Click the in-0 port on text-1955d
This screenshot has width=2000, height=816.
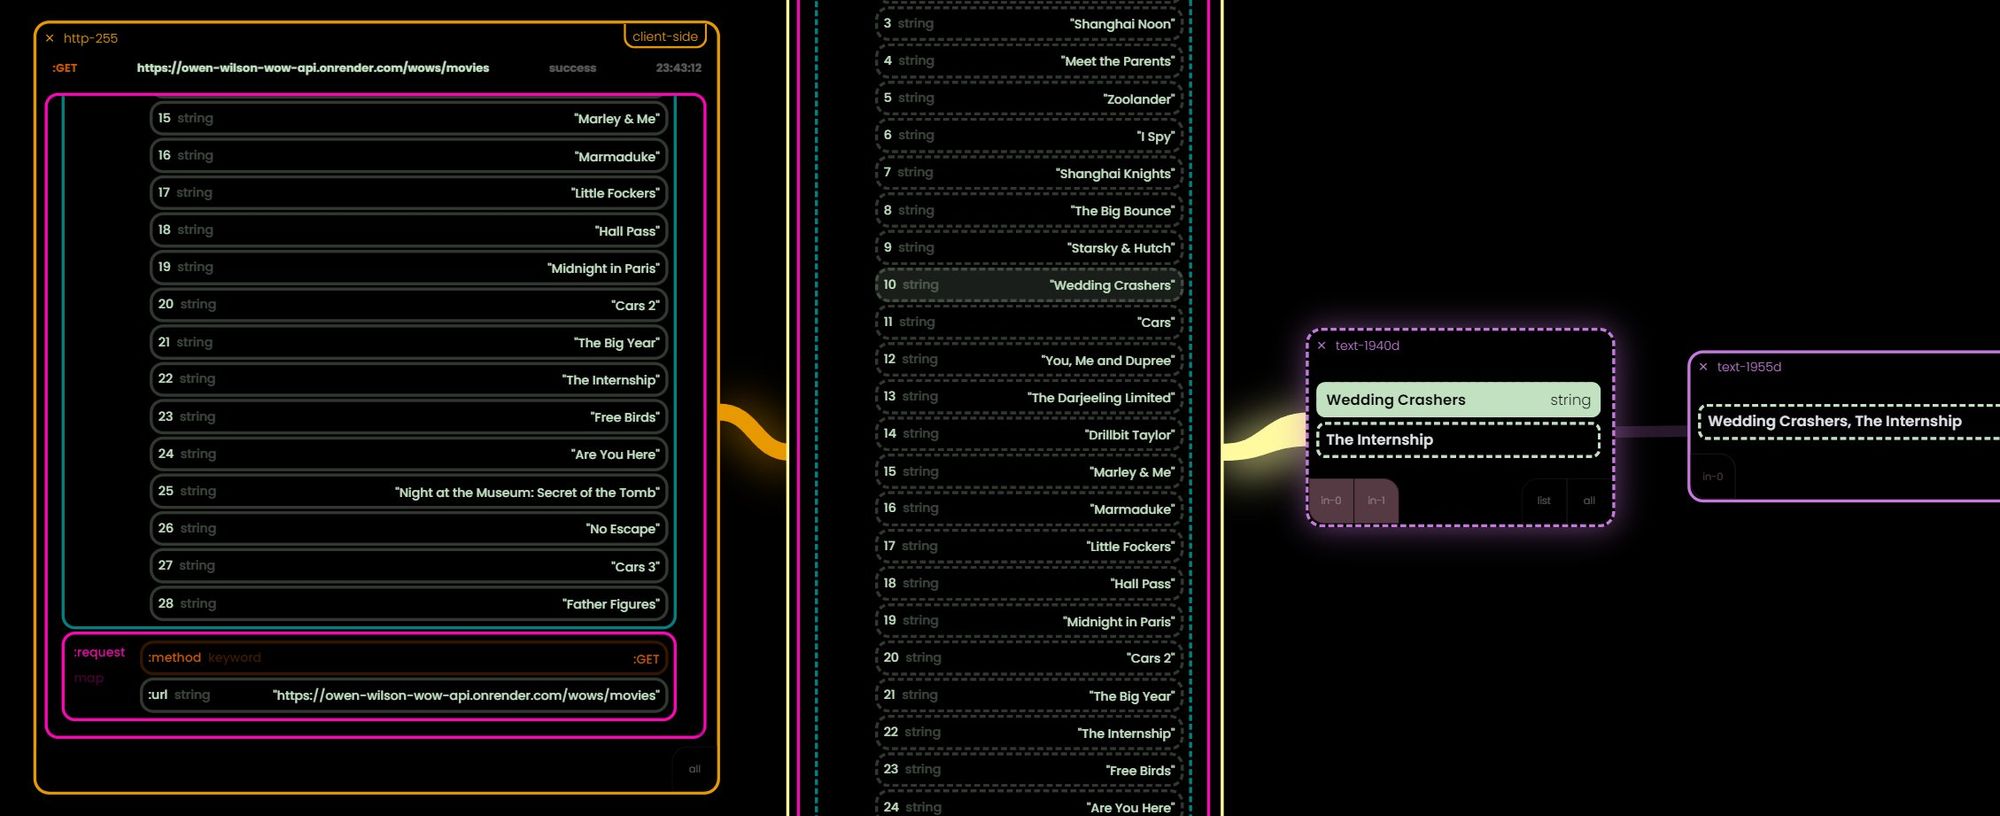[1713, 477]
